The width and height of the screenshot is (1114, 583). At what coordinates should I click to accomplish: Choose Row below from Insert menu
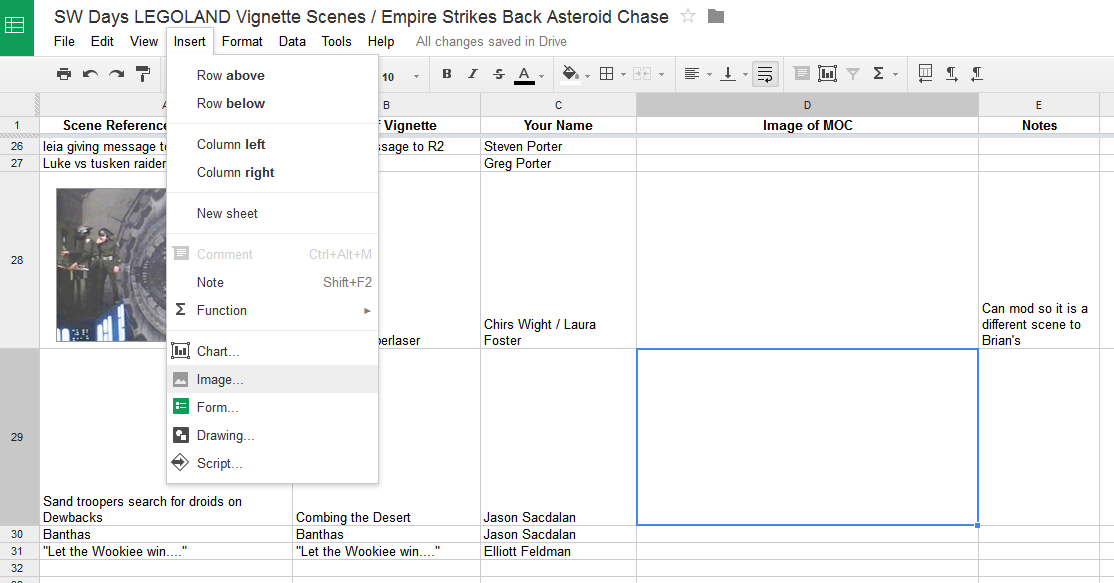click(x=272, y=104)
